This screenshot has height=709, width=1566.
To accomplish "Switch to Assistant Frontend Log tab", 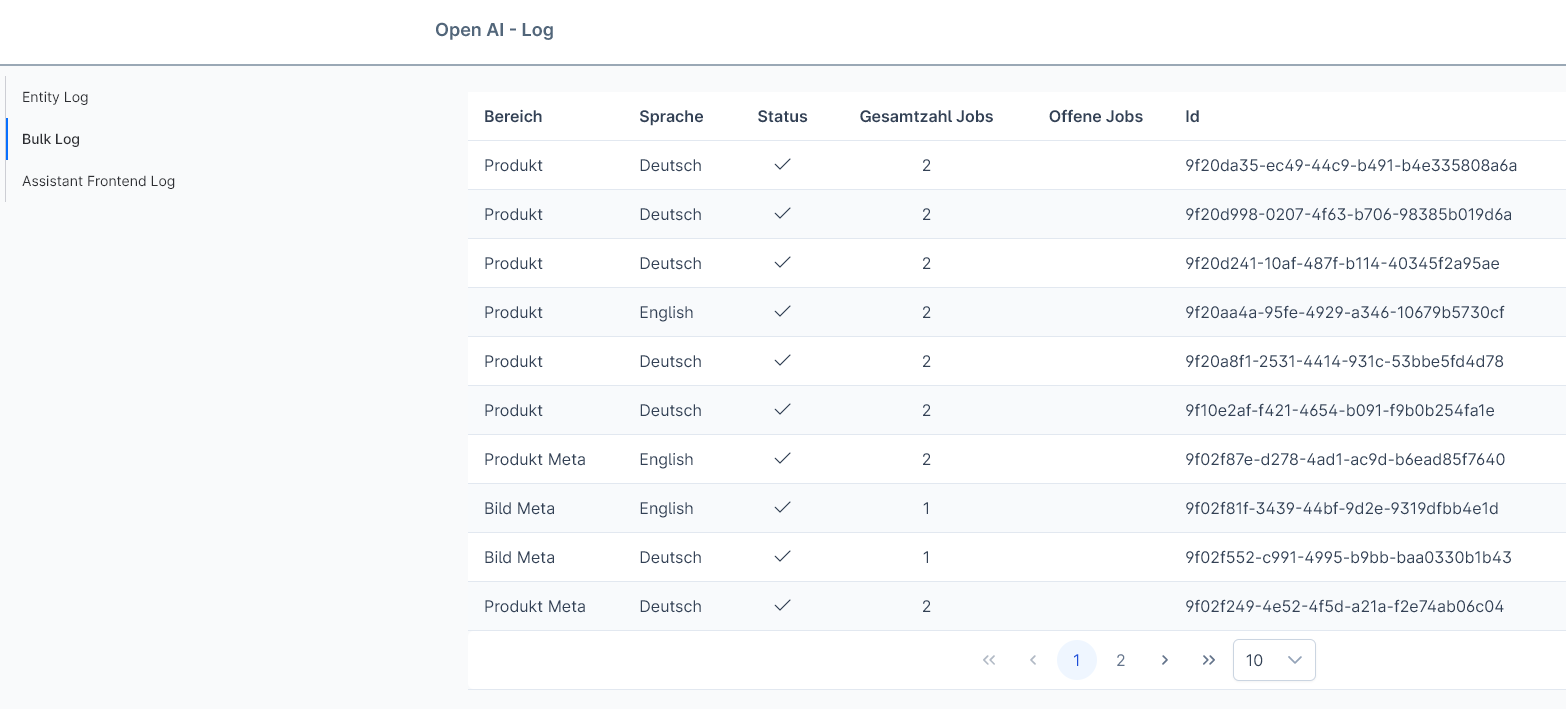I will 98,181.
